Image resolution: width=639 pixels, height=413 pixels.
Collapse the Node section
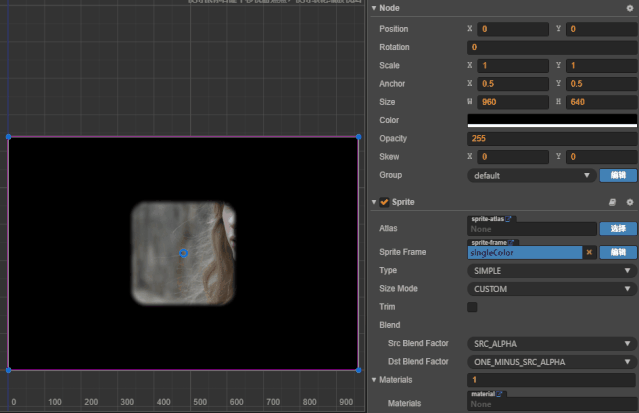[374, 8]
